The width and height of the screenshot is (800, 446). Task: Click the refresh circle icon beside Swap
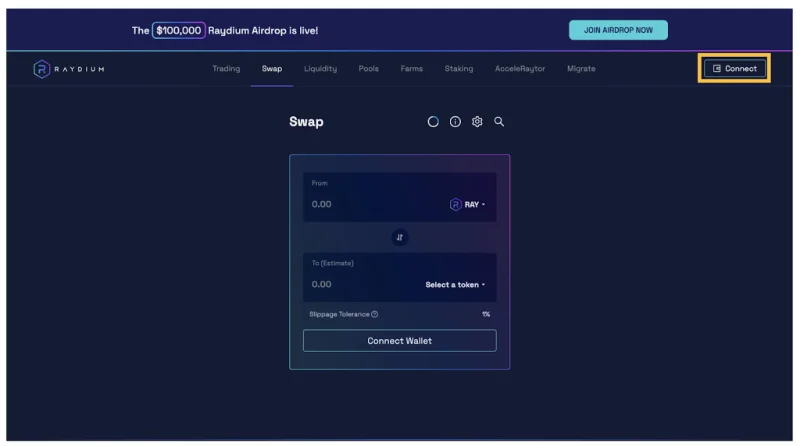[433, 121]
